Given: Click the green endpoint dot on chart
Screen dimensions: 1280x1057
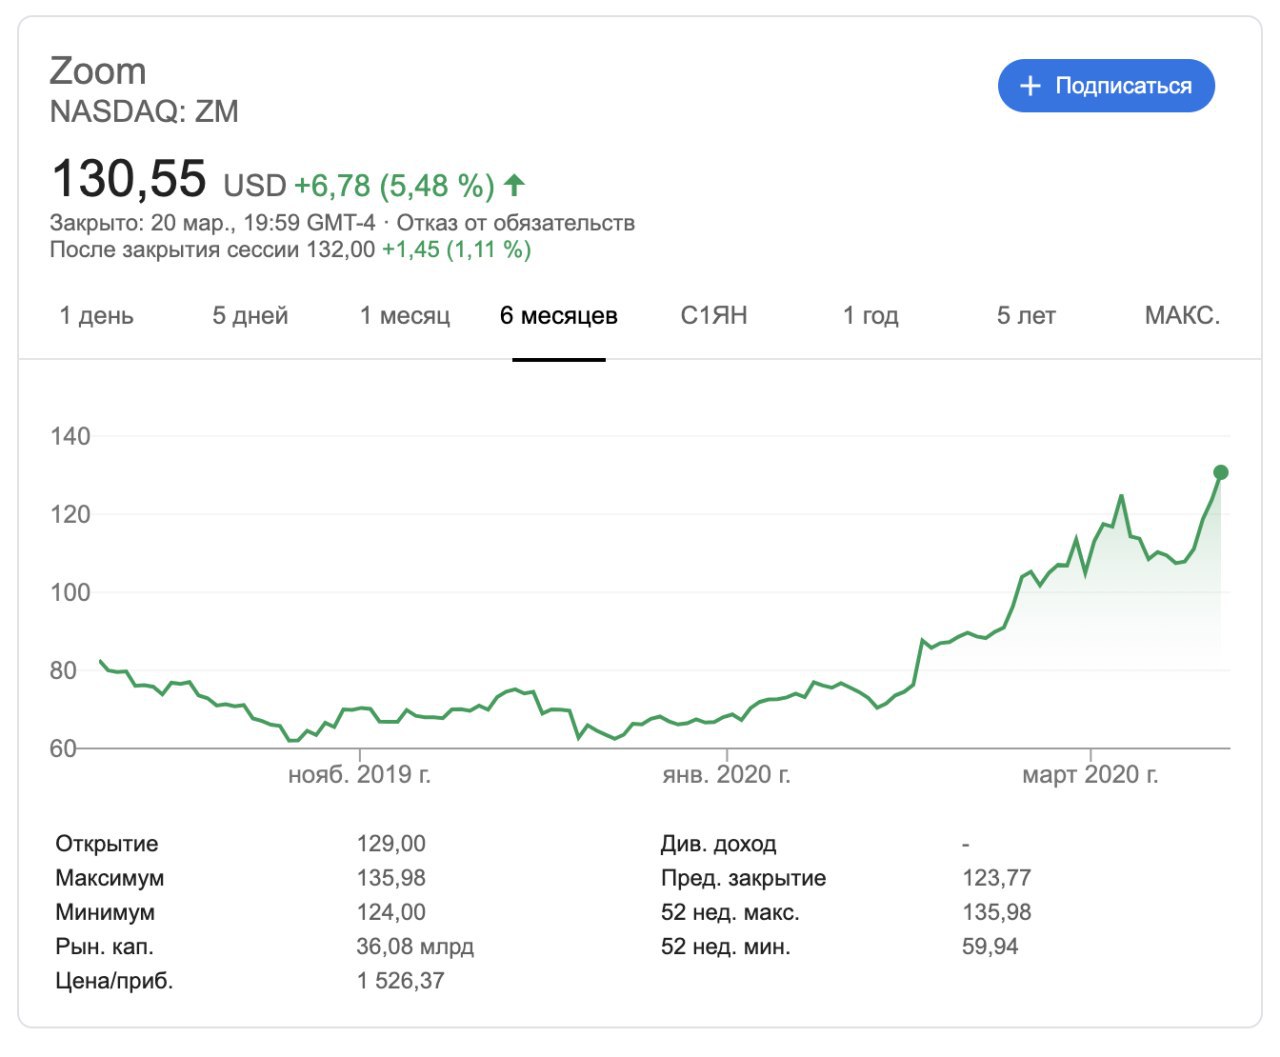Looking at the screenshot, I should coord(1220,472).
